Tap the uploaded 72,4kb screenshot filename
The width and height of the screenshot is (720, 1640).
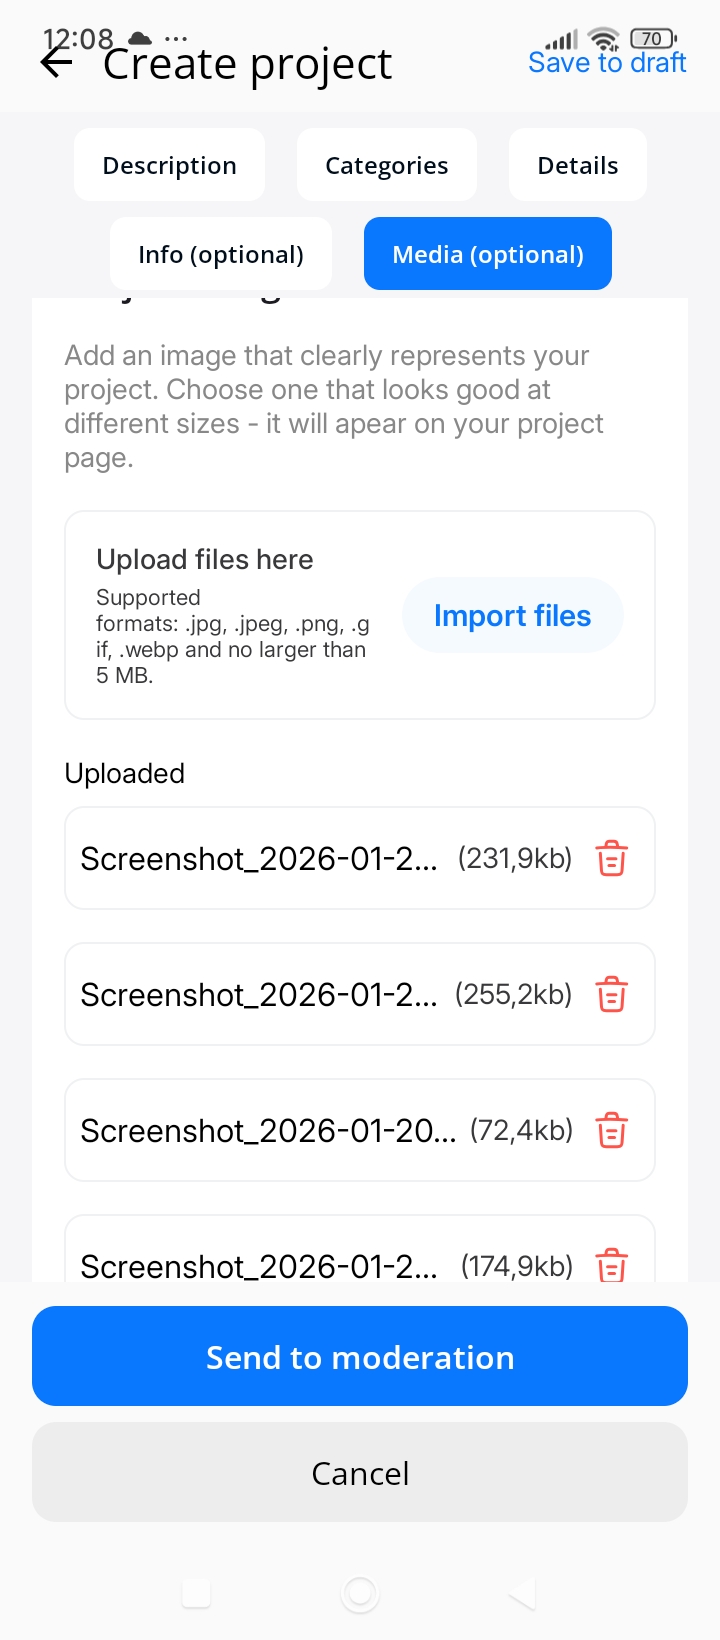[268, 1131]
